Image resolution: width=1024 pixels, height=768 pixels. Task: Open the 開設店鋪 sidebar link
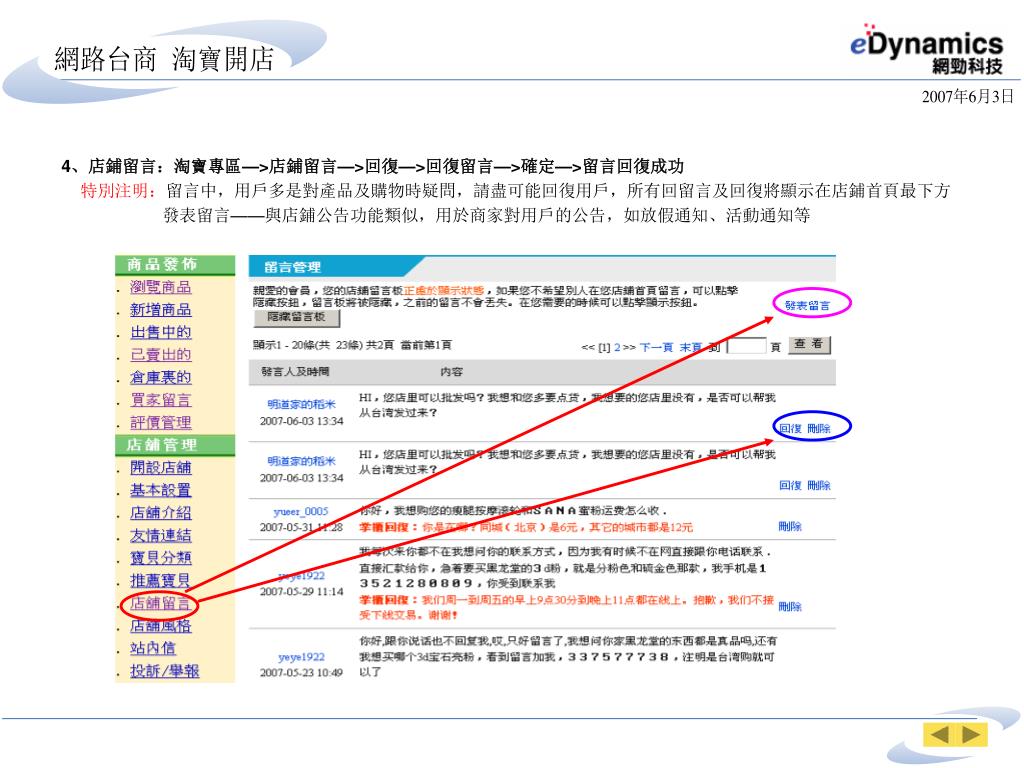(161, 468)
